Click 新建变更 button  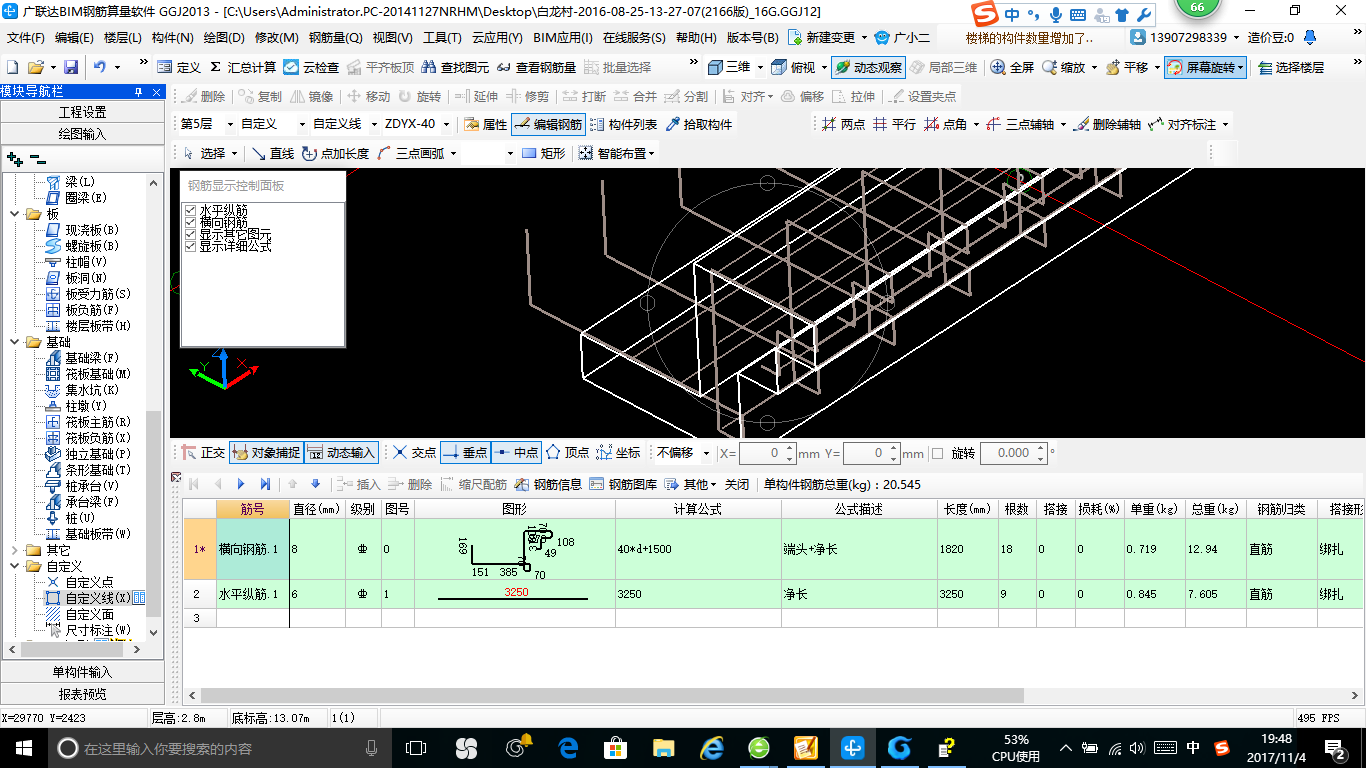[x=823, y=38]
